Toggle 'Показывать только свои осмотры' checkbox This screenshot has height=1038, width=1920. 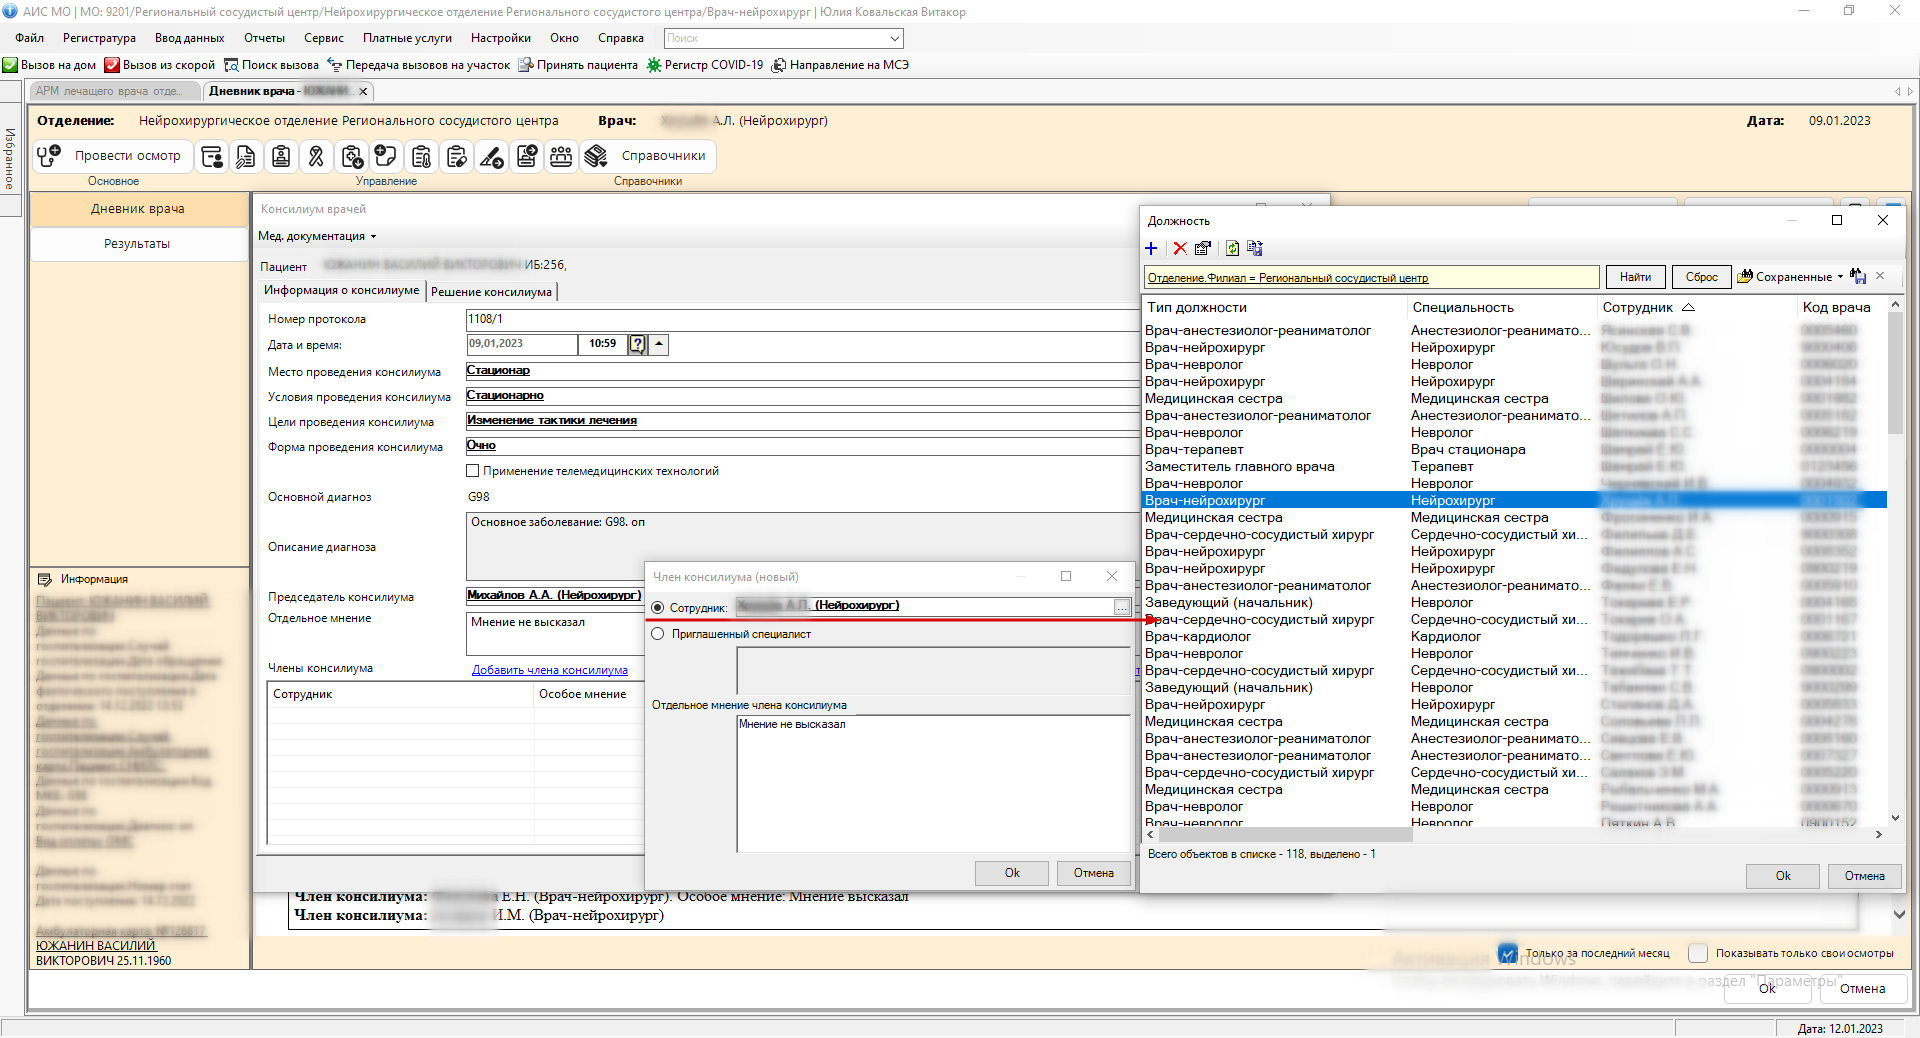[1697, 953]
